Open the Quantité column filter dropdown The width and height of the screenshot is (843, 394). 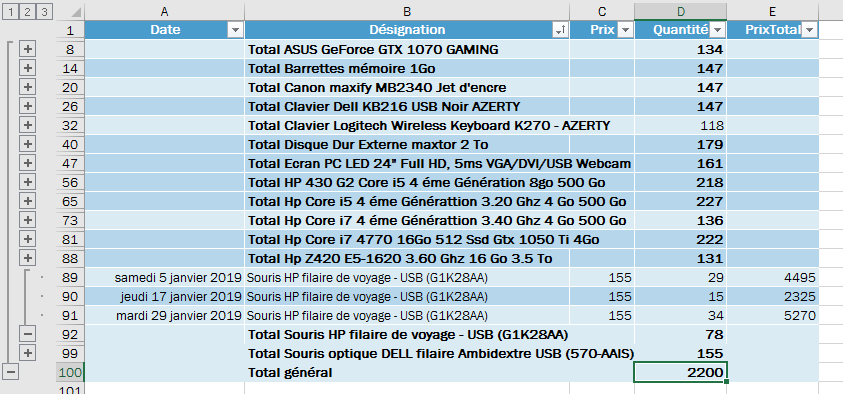[717, 31]
